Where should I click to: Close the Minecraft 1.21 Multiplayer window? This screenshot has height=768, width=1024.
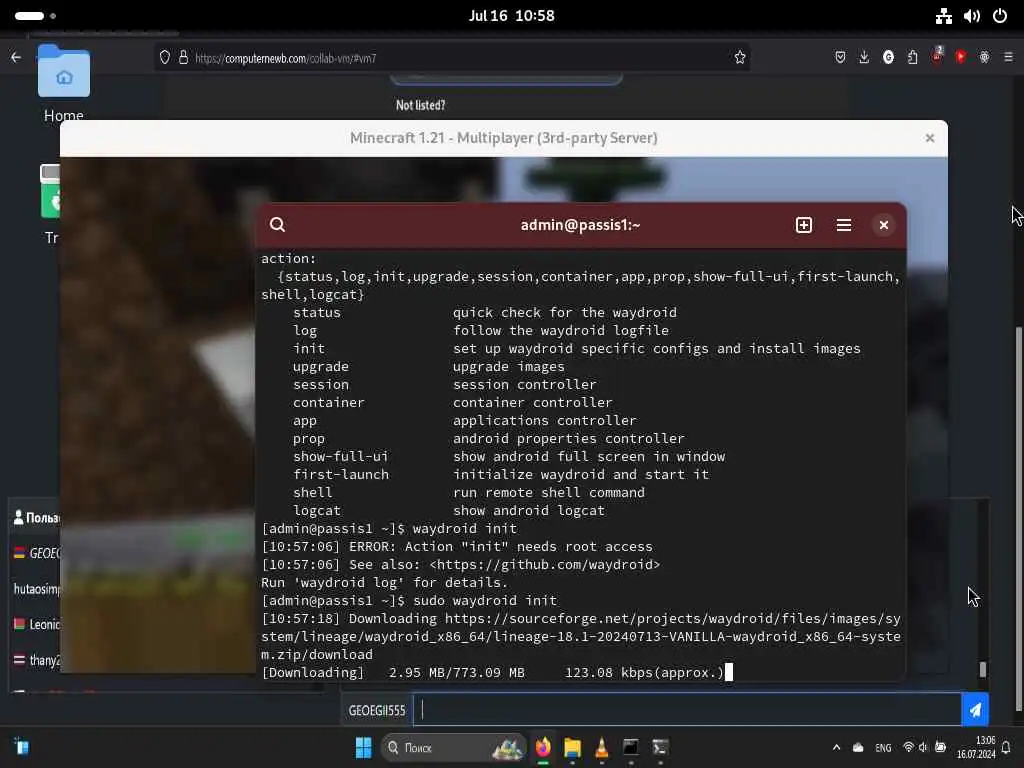[930, 138]
